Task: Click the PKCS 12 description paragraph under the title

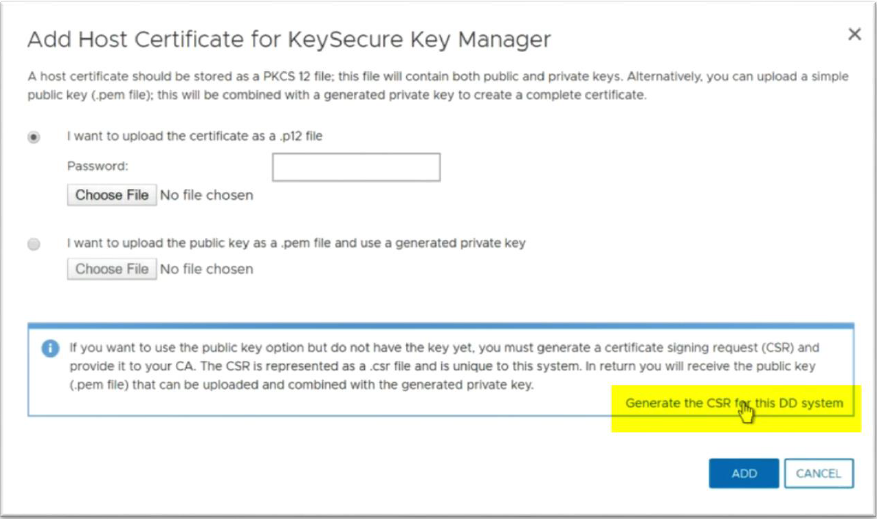Action: click(438, 86)
